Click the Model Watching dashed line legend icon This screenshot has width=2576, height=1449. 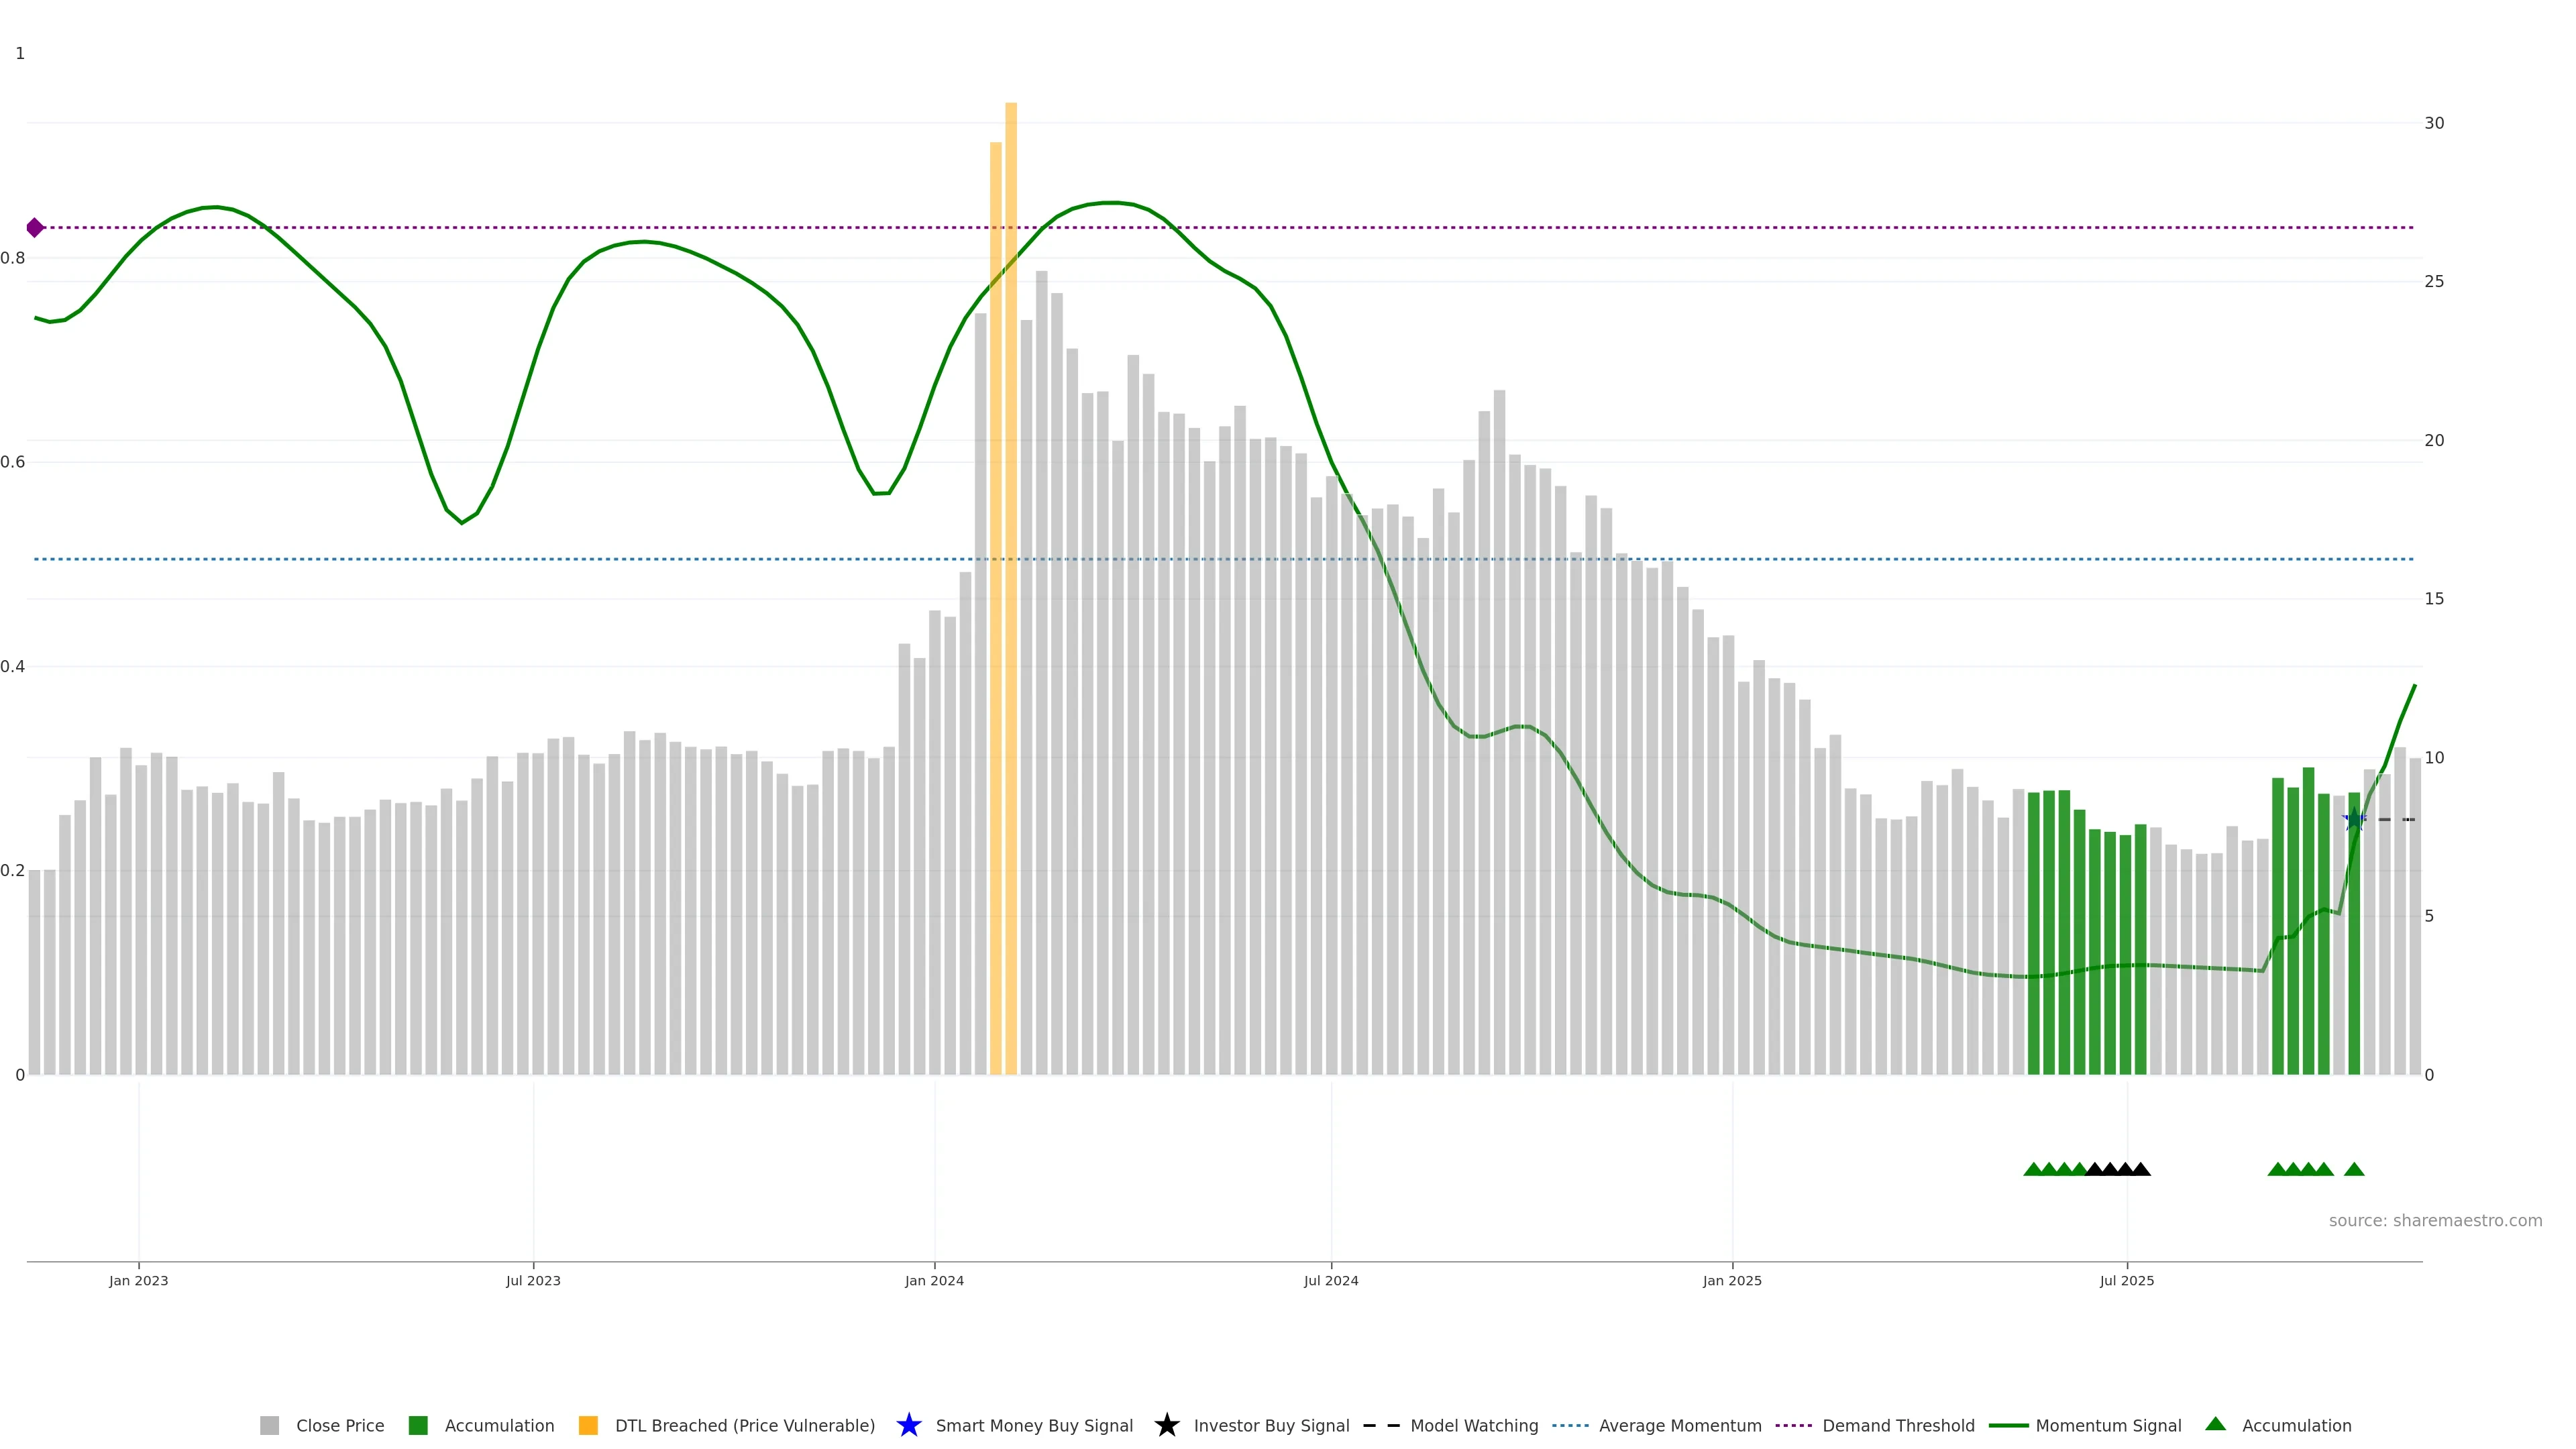point(1381,1425)
